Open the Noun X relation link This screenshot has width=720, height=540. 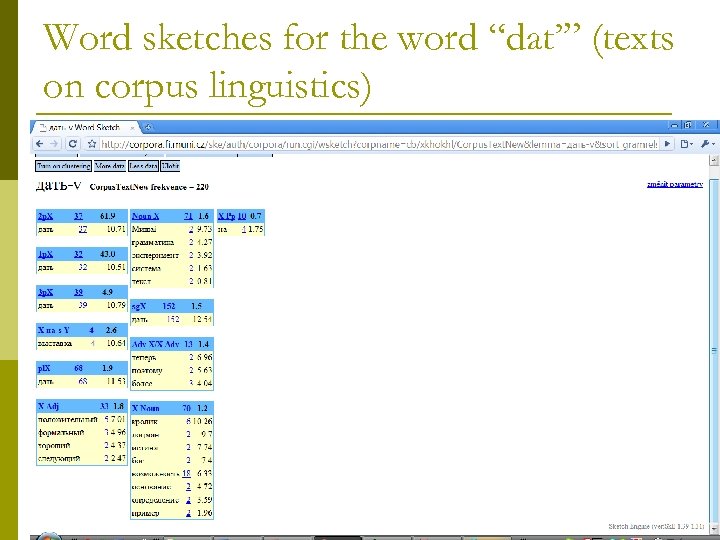(145, 216)
